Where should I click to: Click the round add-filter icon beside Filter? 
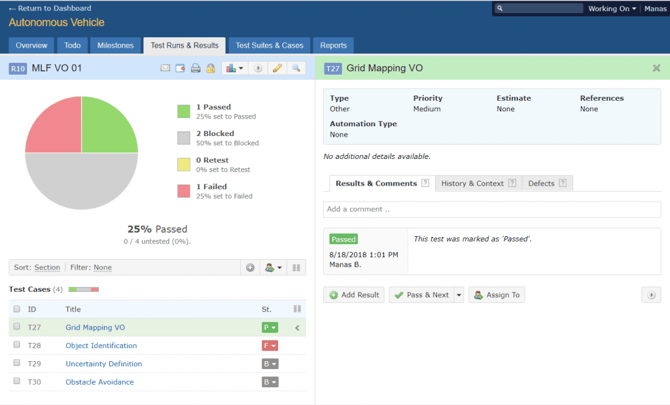[x=250, y=268]
